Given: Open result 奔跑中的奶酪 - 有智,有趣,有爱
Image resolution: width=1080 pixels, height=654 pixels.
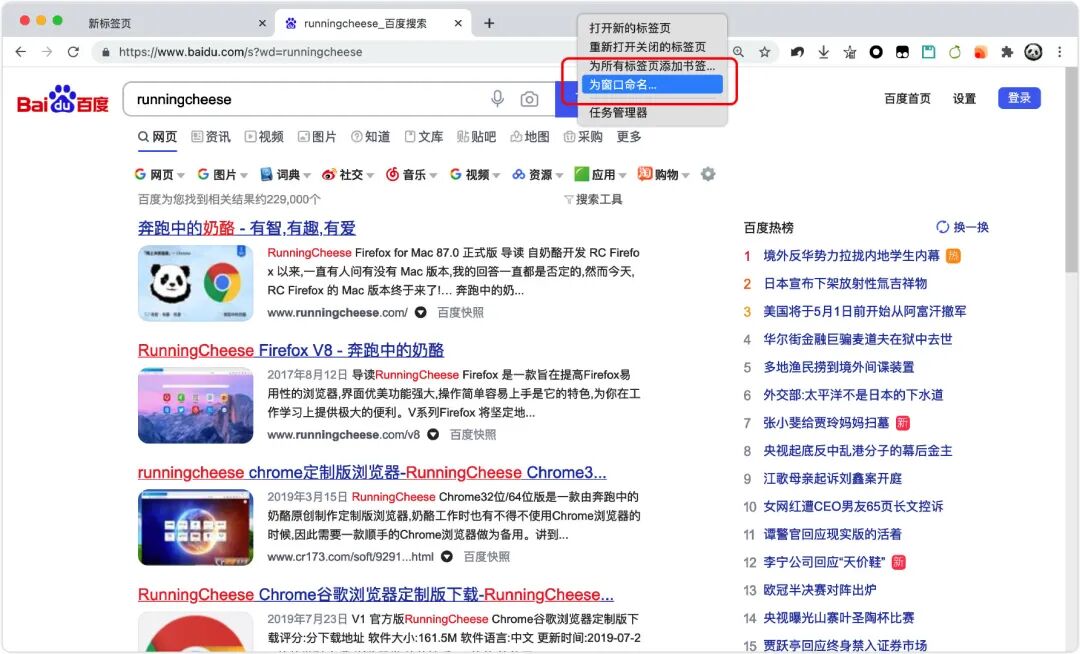Looking at the screenshot, I should [247, 228].
